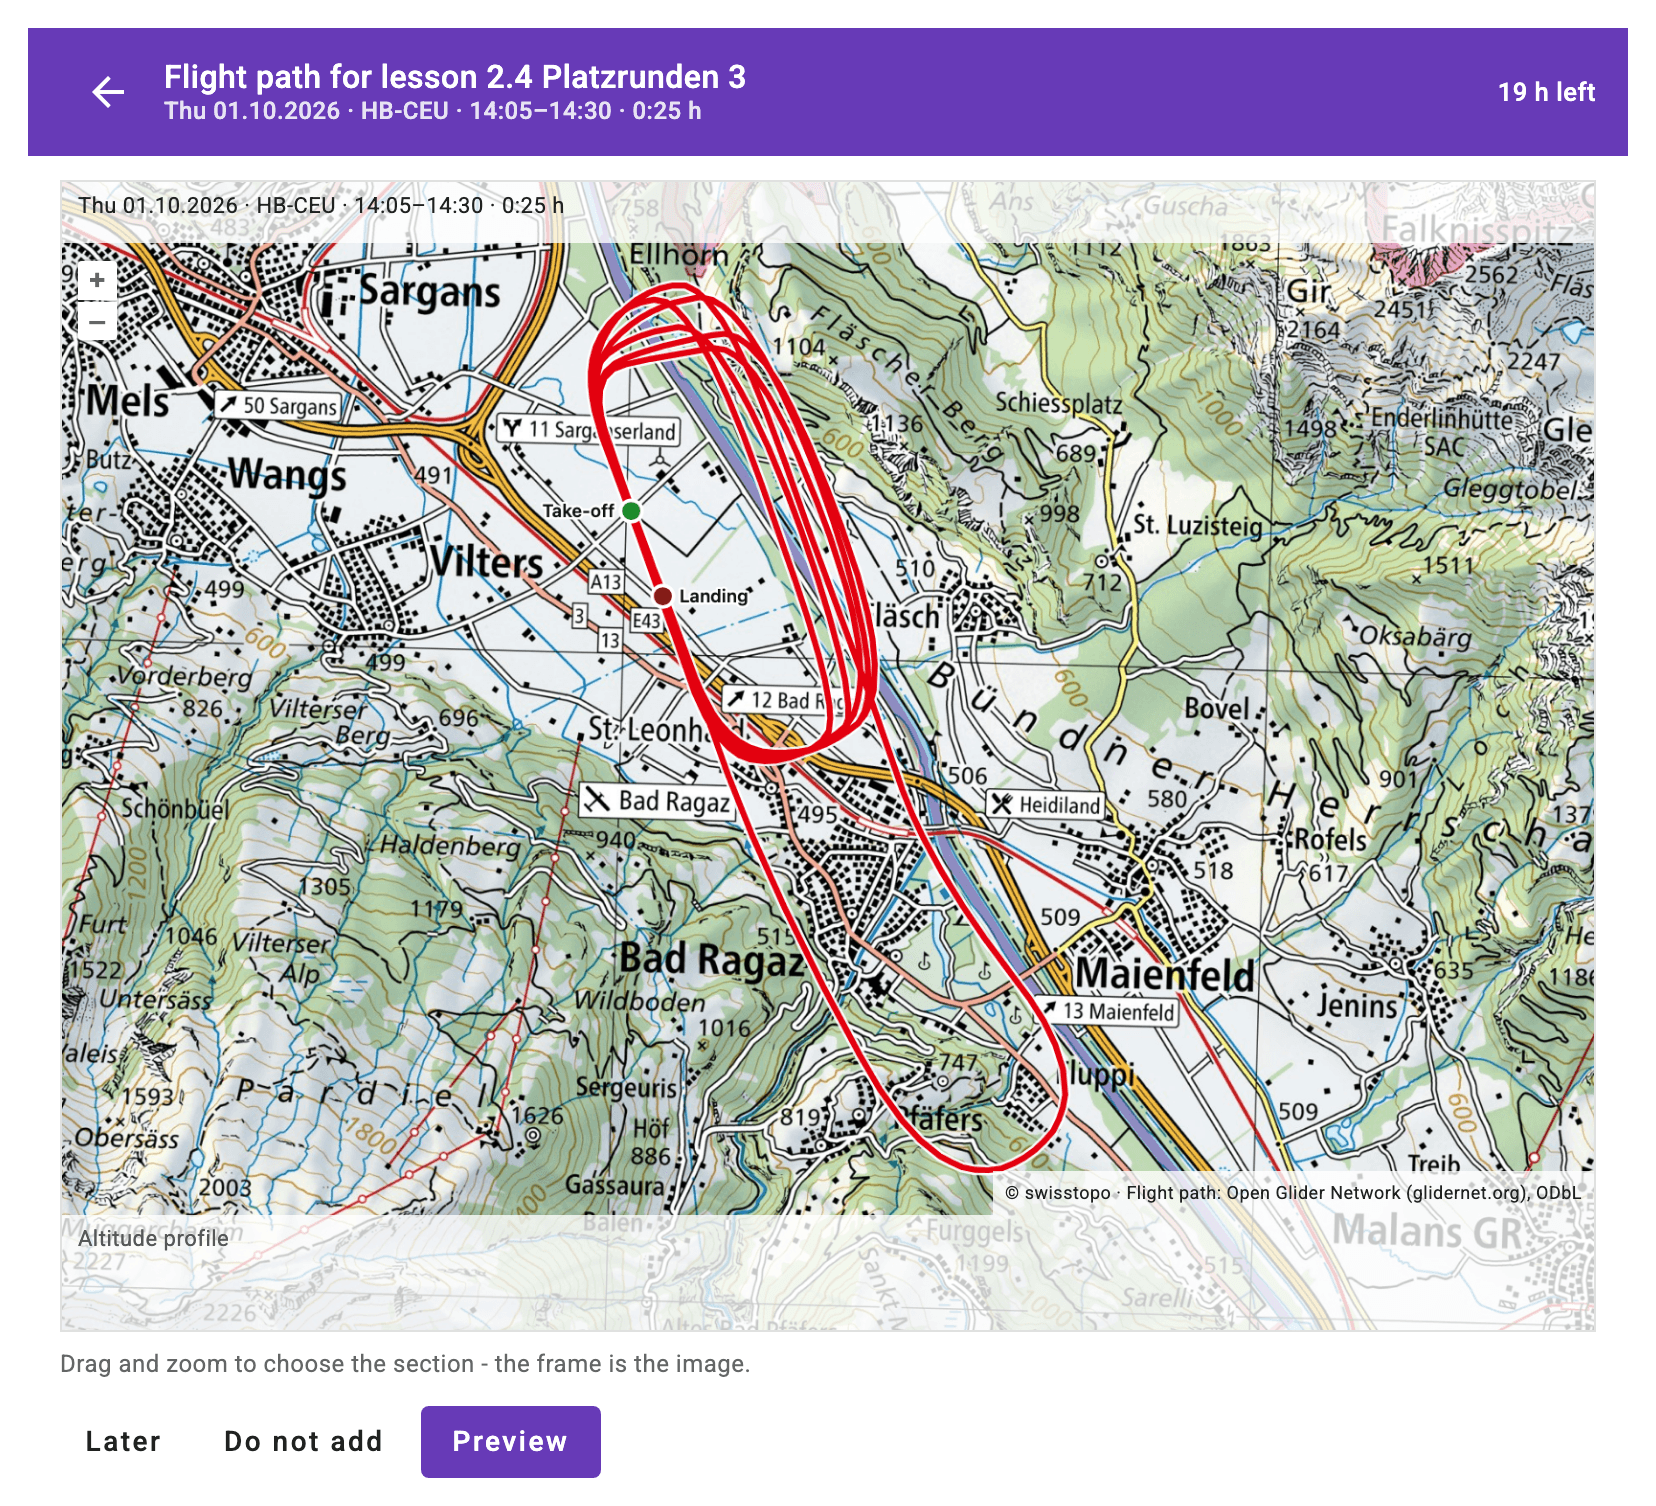
Task: Click the dark red Landing marker
Action: pos(662,596)
